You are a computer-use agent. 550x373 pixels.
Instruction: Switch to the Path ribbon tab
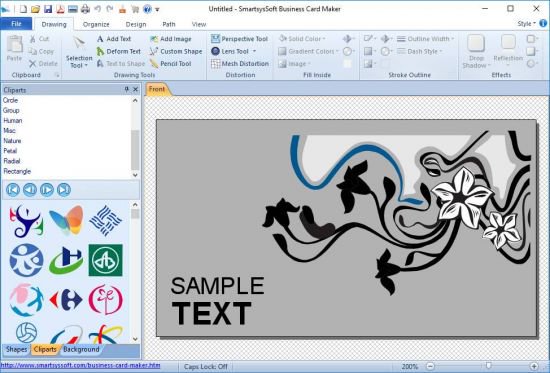(169, 24)
